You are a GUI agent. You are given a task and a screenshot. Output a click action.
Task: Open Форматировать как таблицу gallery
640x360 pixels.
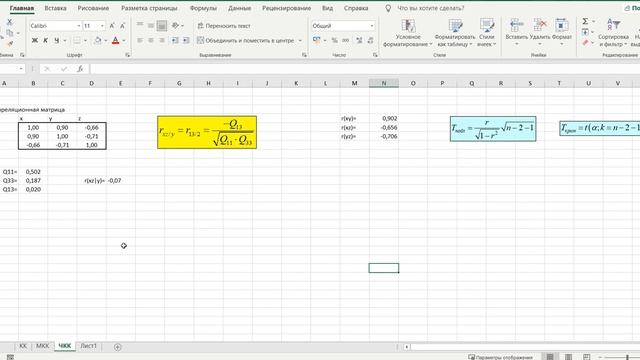click(455, 33)
